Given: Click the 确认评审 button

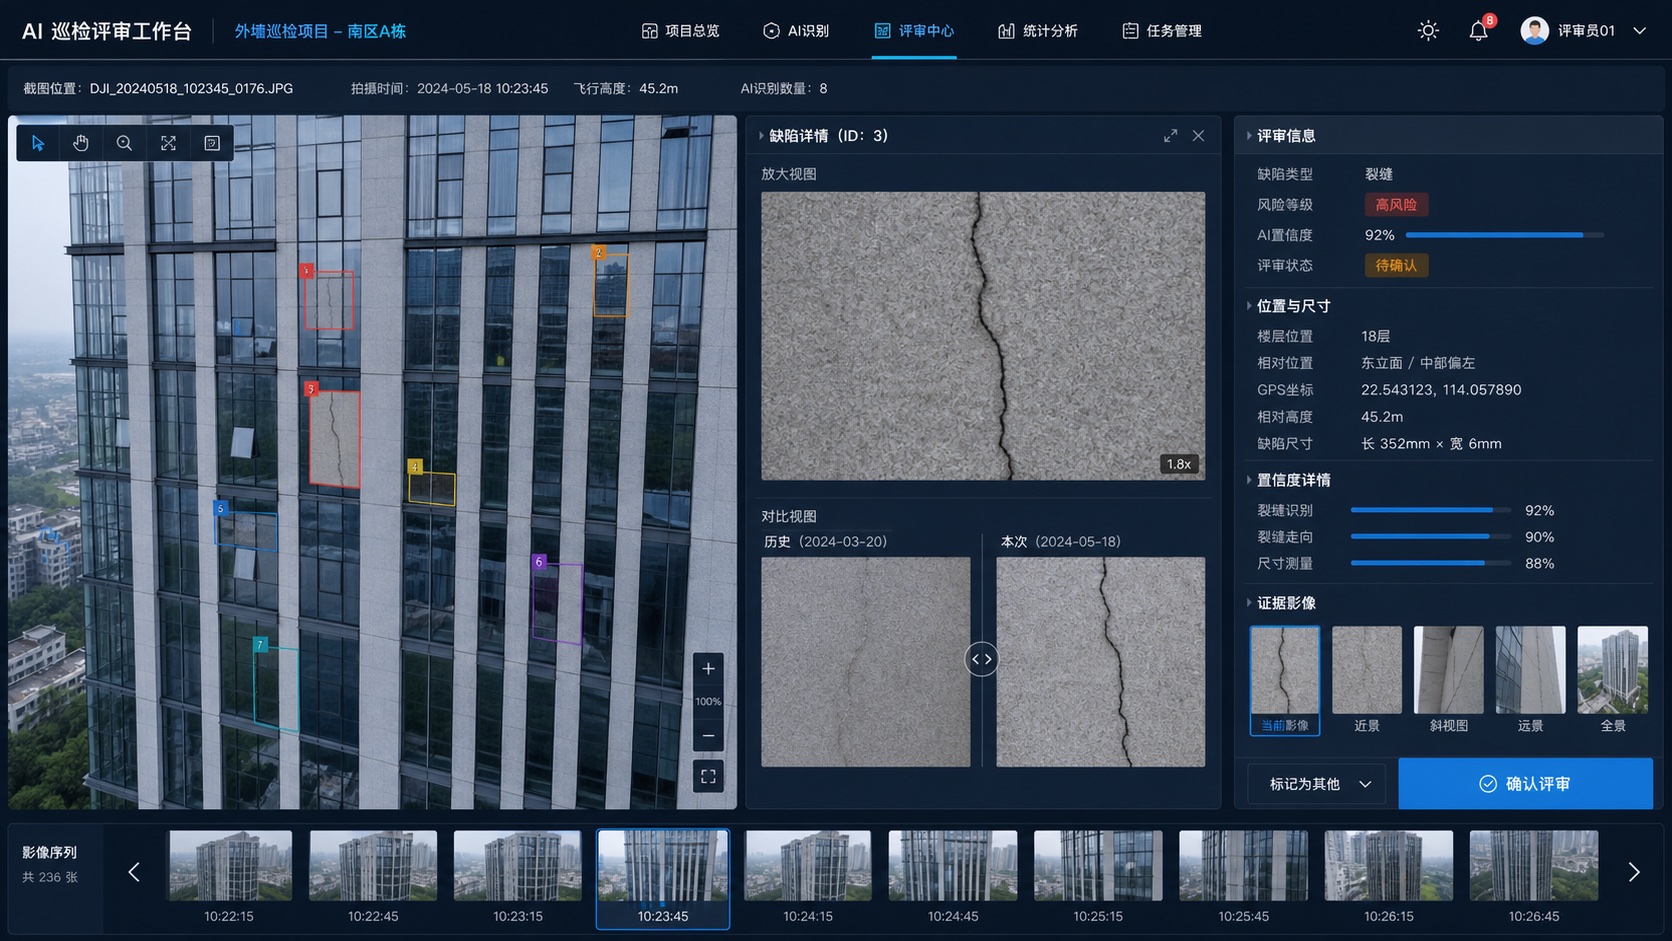Looking at the screenshot, I should tap(1525, 784).
